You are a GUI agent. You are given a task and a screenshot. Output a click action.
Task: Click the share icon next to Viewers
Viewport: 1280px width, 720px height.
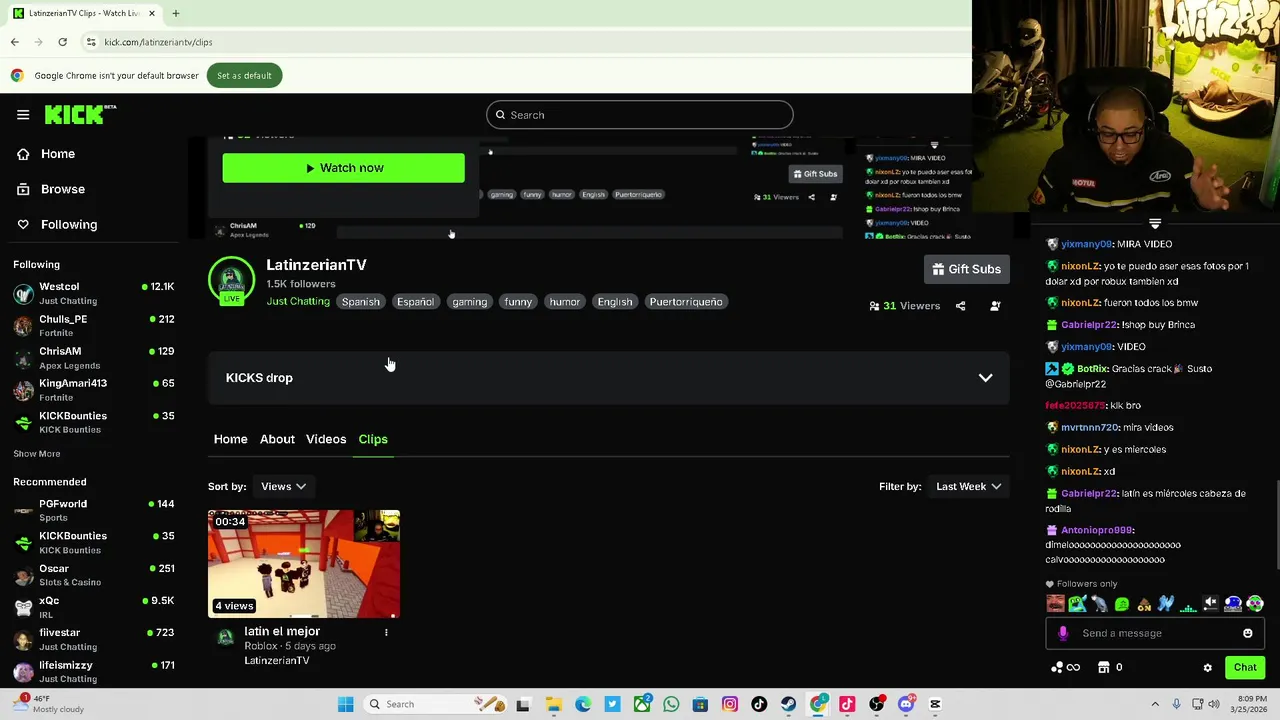point(960,306)
